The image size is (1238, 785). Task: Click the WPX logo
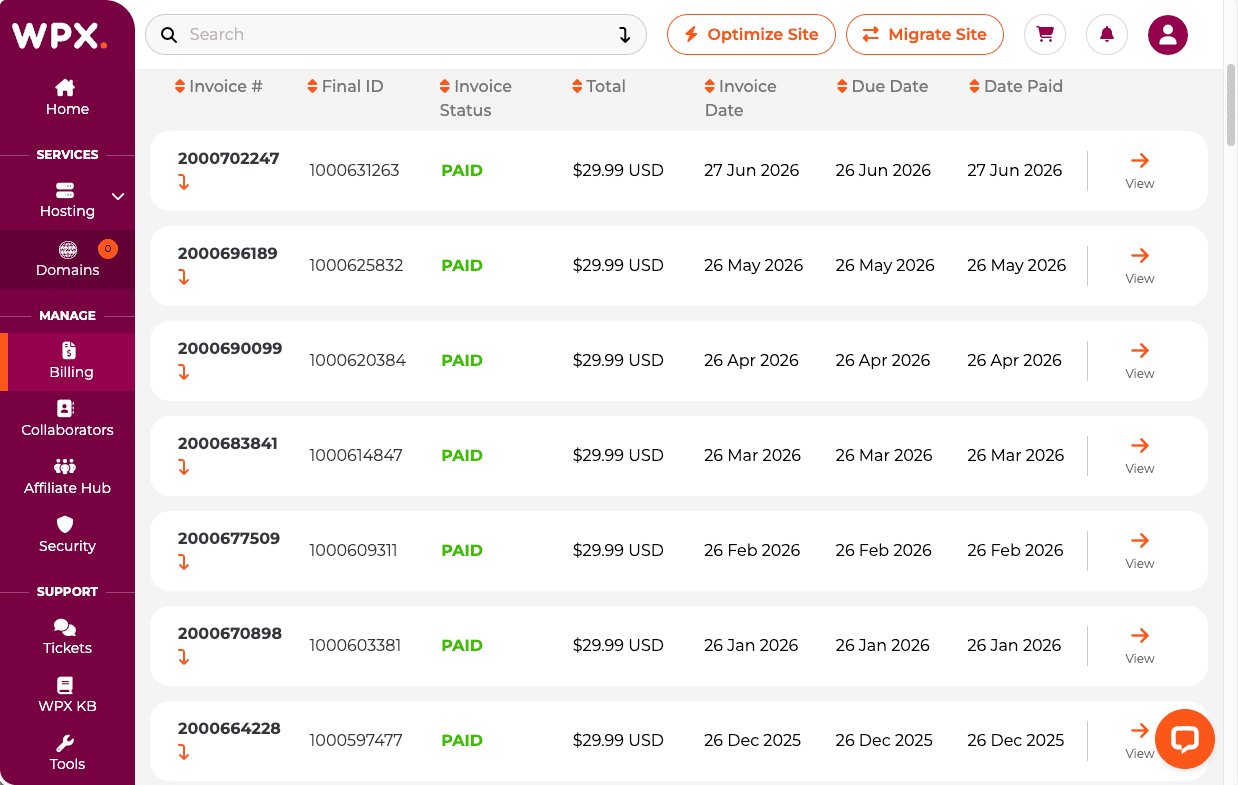coord(60,35)
